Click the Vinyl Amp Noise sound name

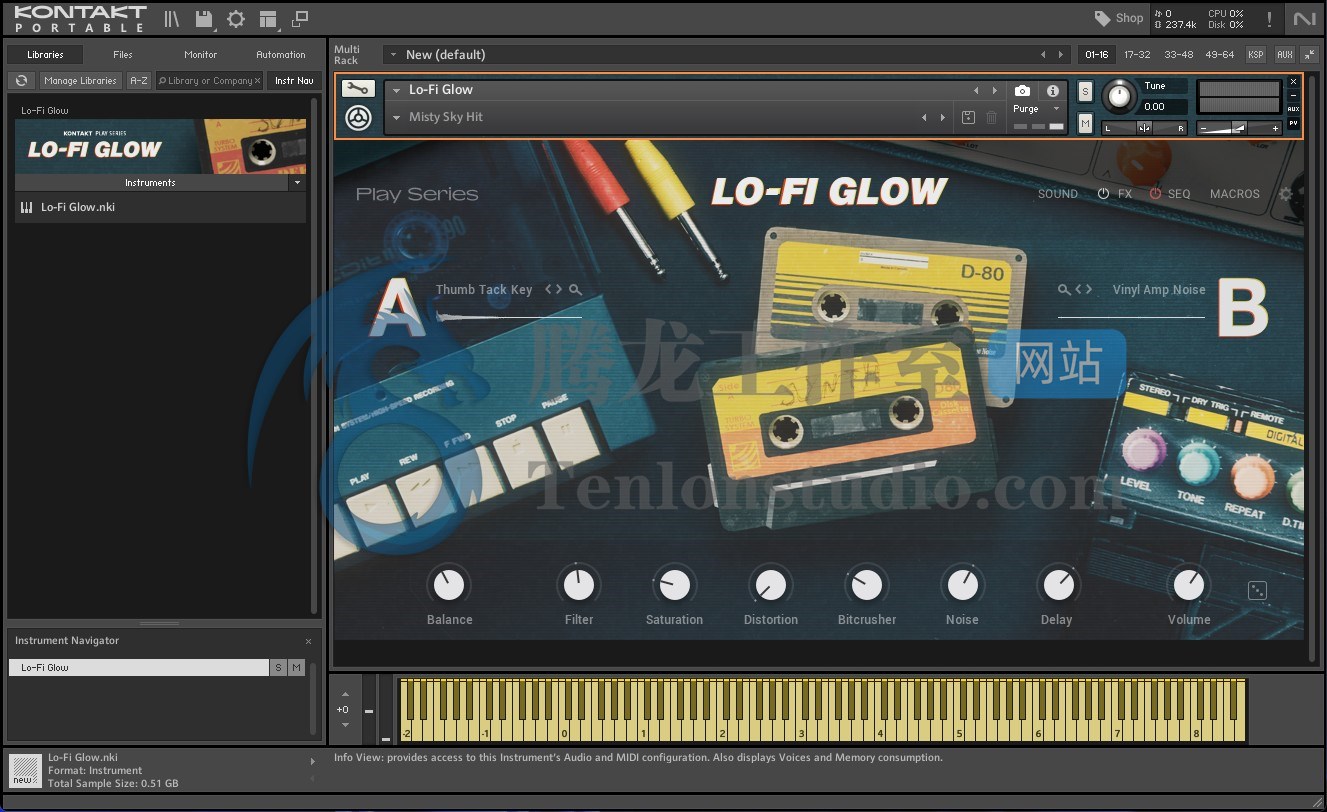(1159, 290)
